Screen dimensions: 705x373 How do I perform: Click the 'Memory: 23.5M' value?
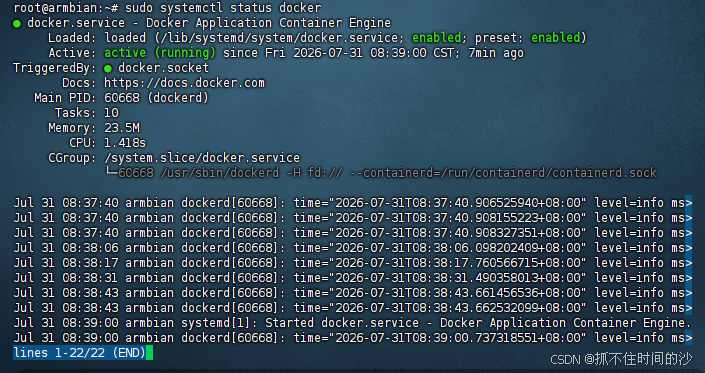pos(122,128)
